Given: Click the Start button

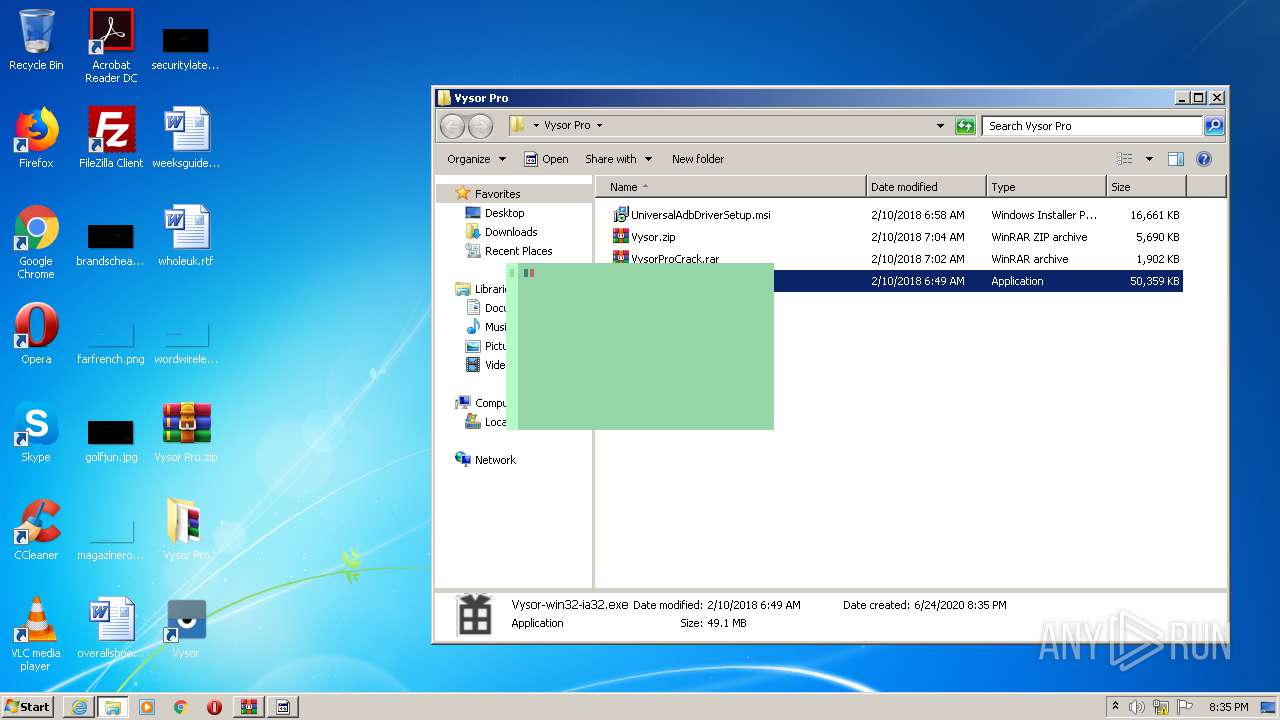Looking at the screenshot, I should [28, 707].
